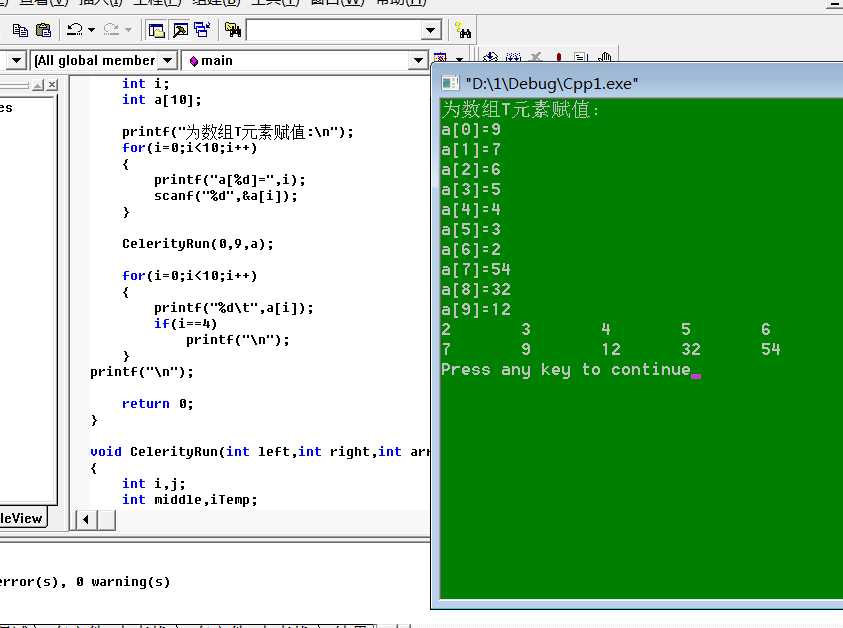Viewport: 843px width, 628px height.
Task: Expand the main function list arrow
Action: tap(418, 60)
